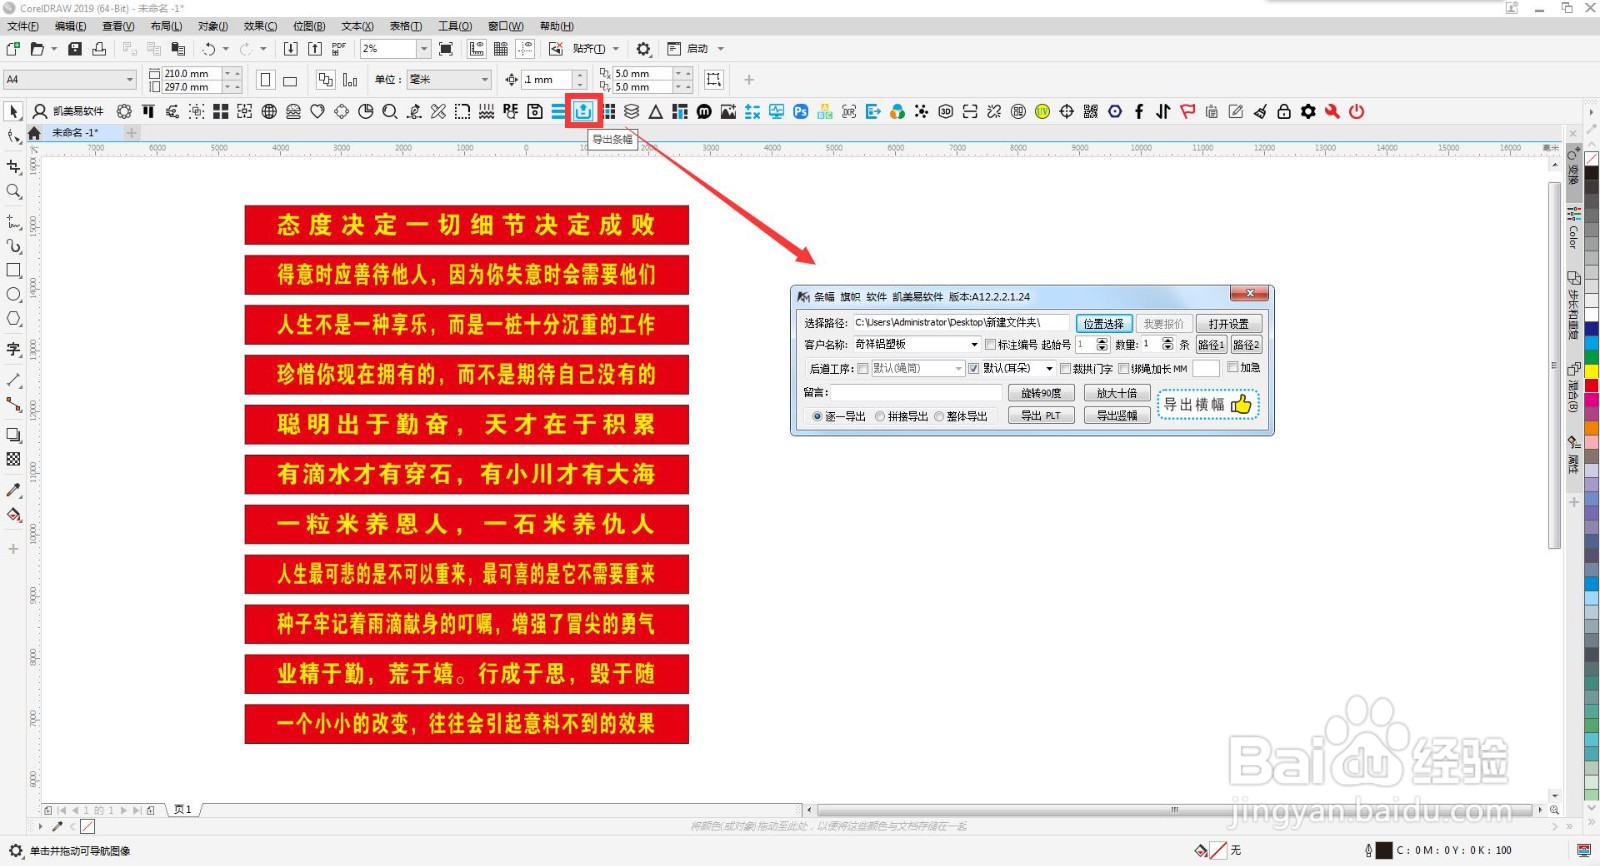The width and height of the screenshot is (1600, 866).
Task: Click the Import icon
Action: point(291,49)
